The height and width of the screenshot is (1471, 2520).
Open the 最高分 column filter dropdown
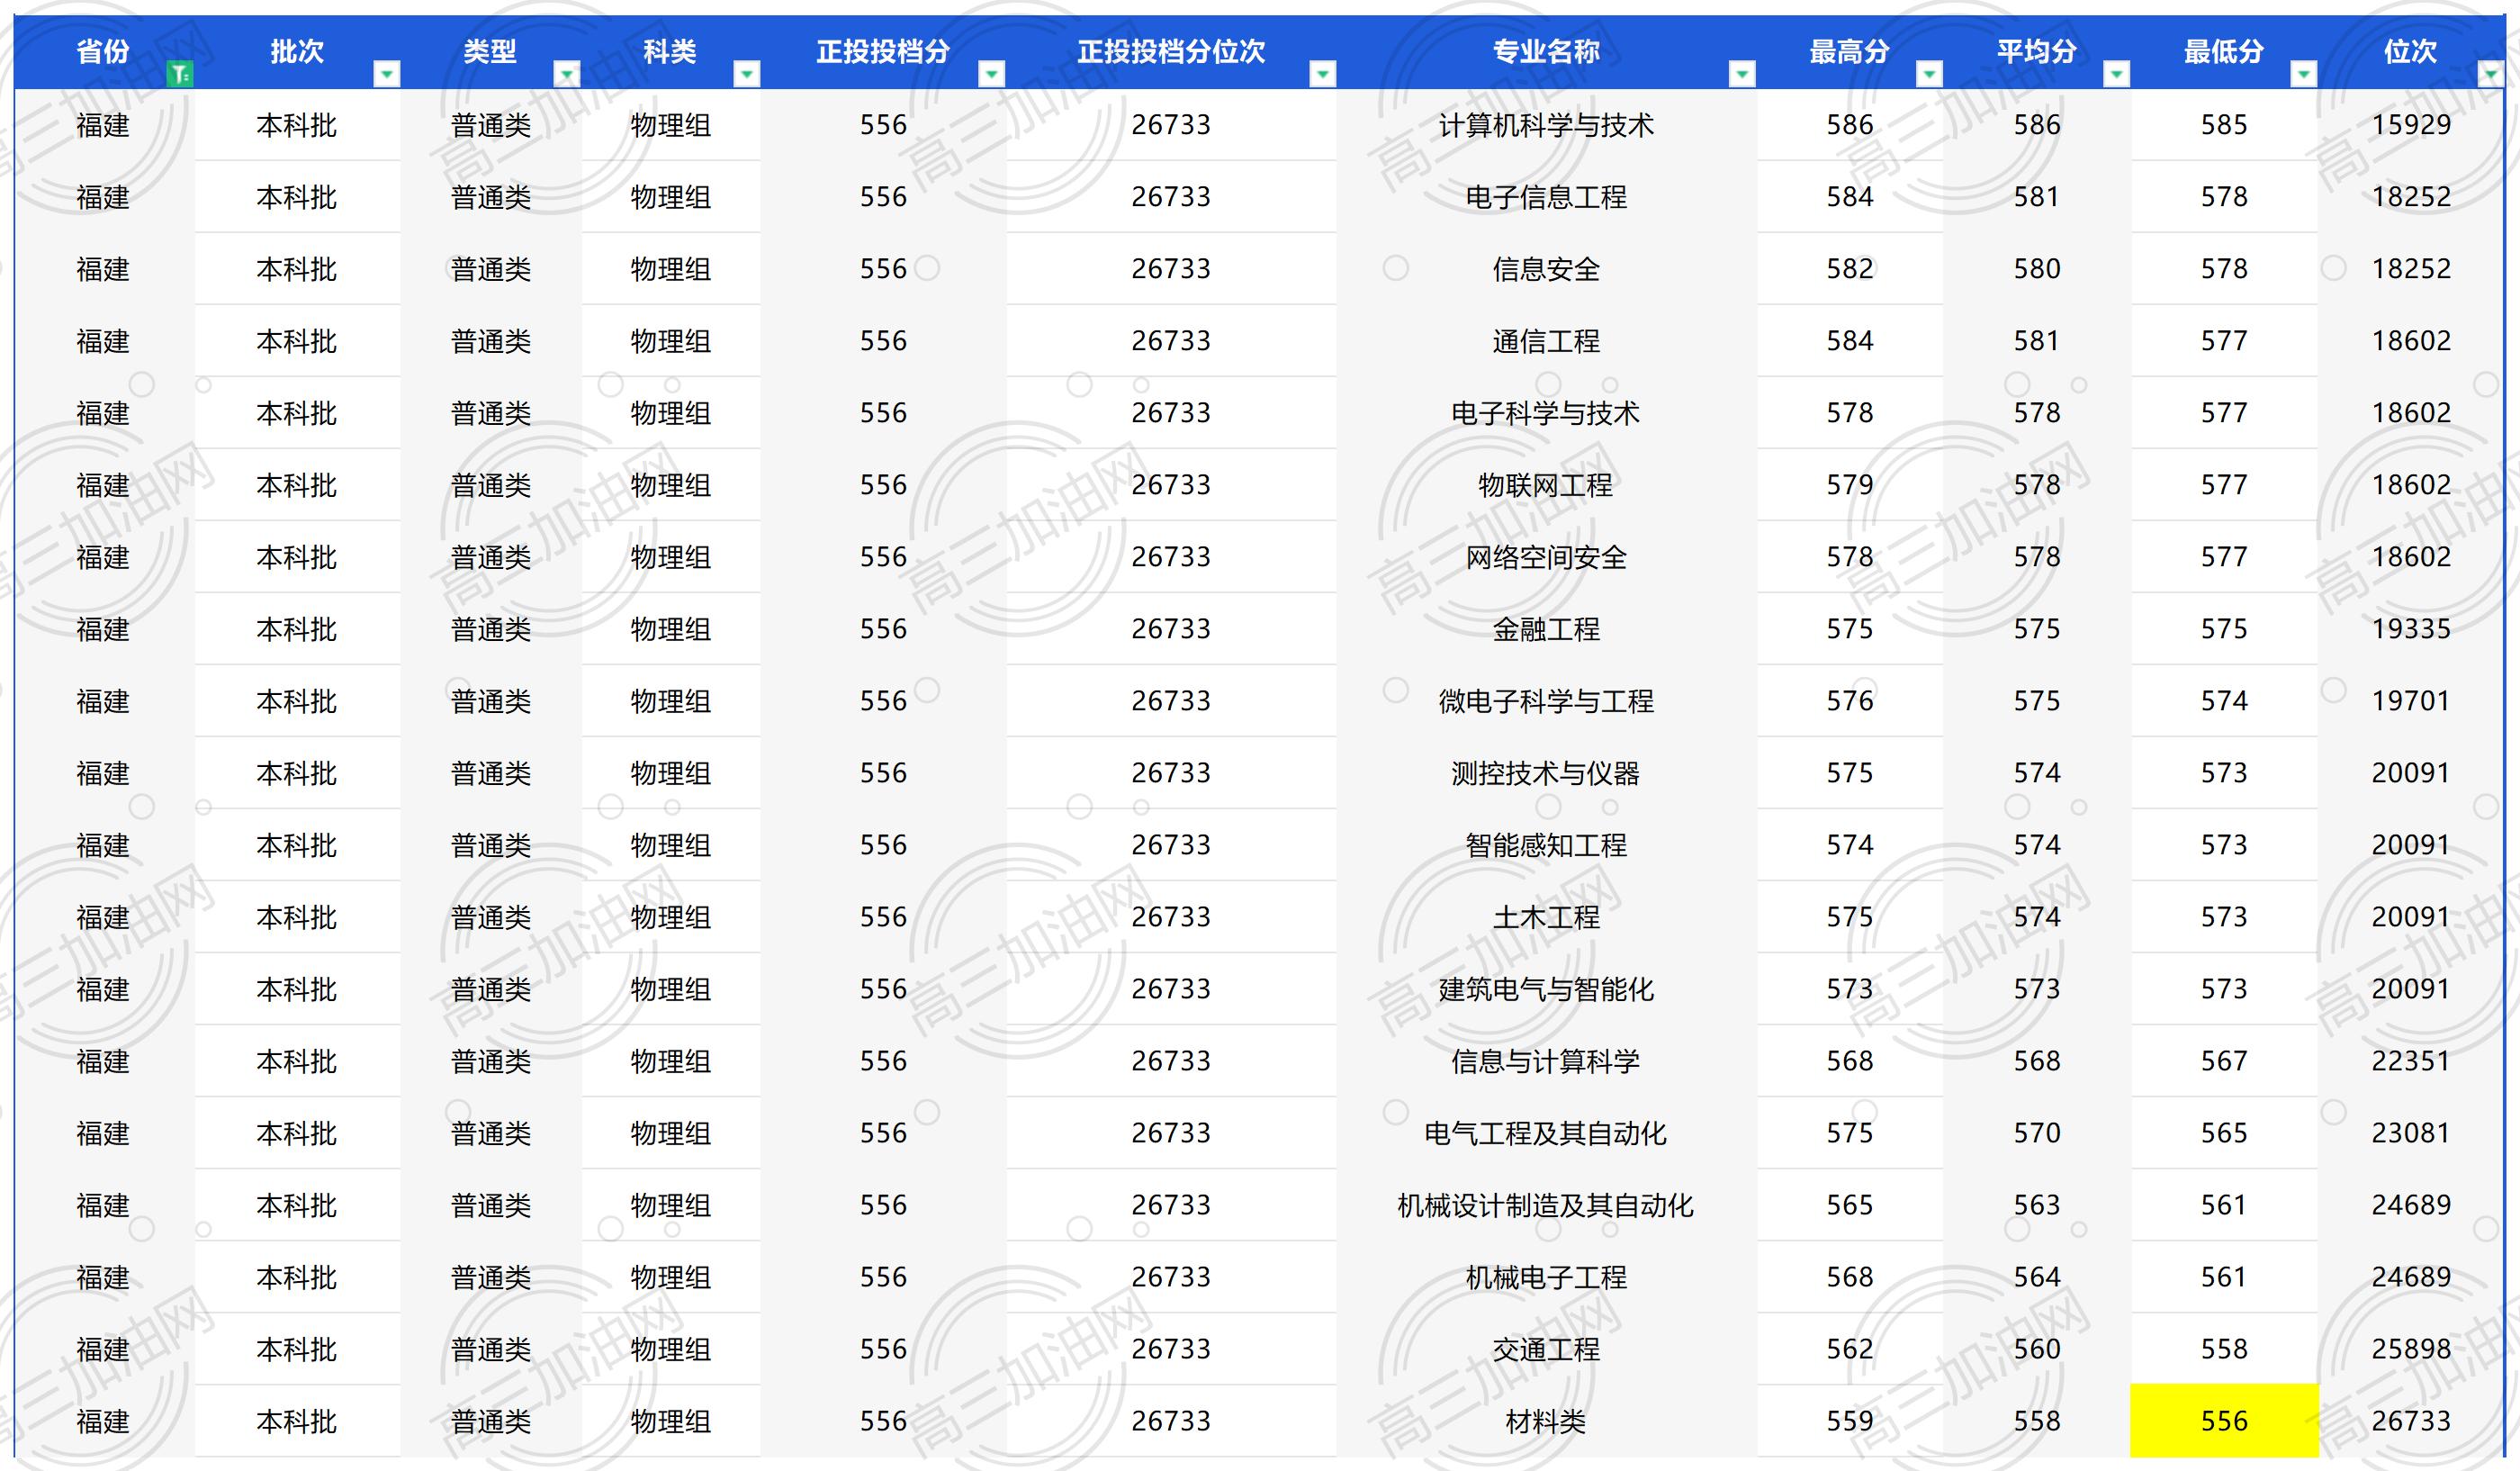[x=1929, y=74]
